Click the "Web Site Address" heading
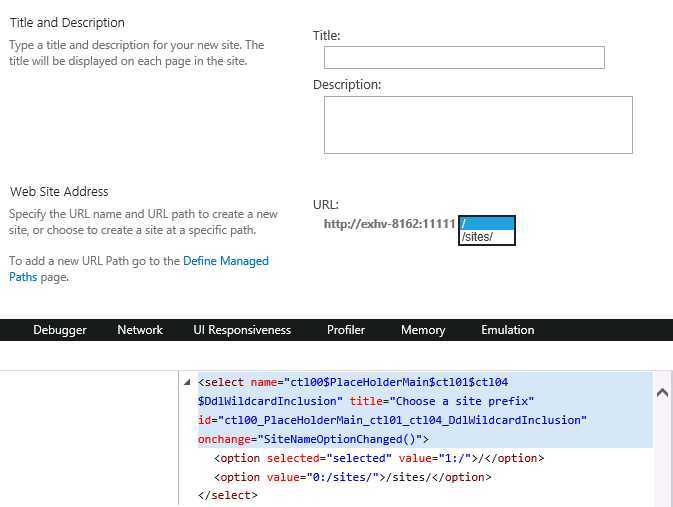This screenshot has width=673, height=507. point(59,191)
